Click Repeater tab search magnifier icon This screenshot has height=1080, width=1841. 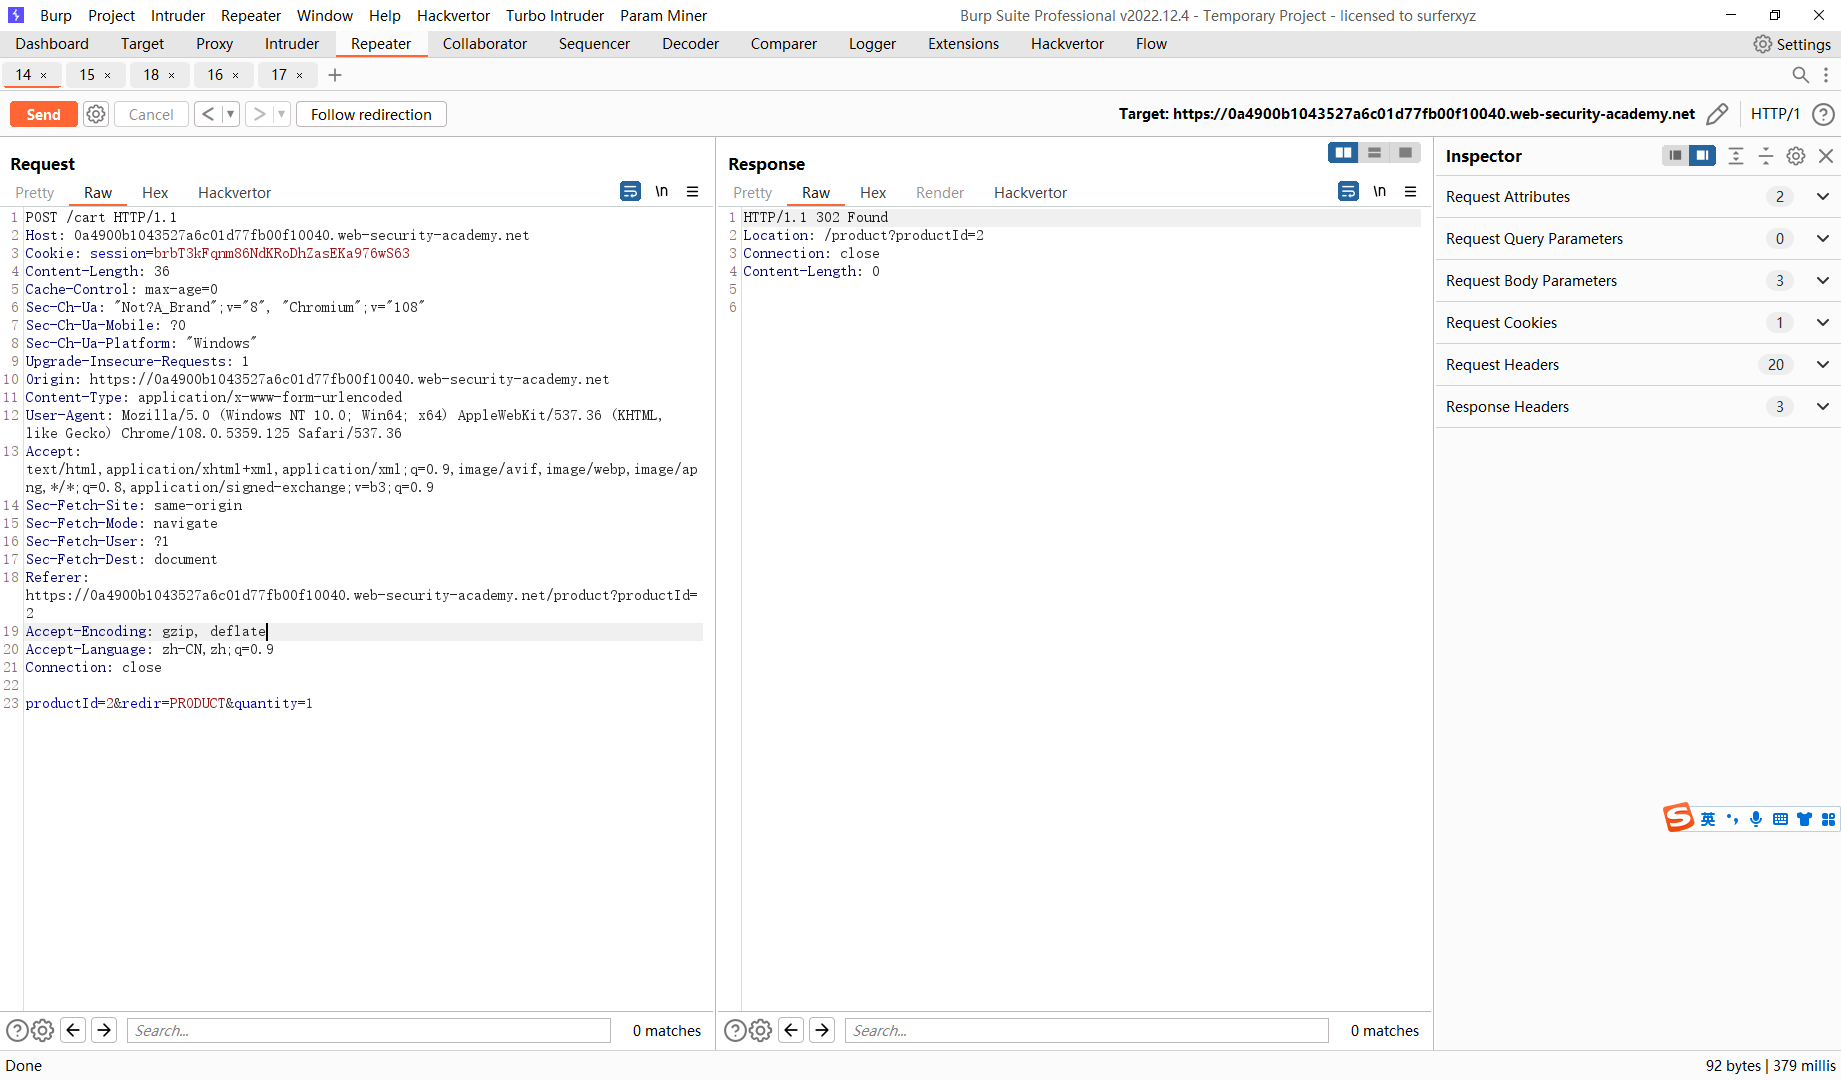click(1800, 75)
